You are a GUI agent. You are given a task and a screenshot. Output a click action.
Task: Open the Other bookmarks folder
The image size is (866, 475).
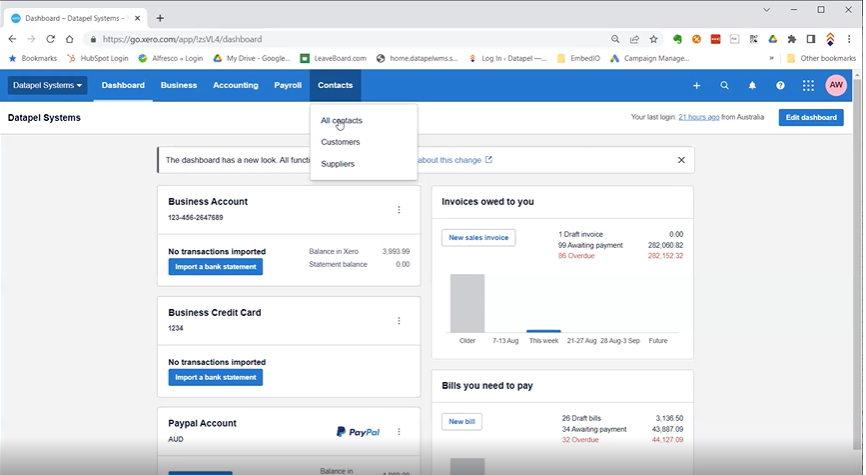(x=821, y=58)
